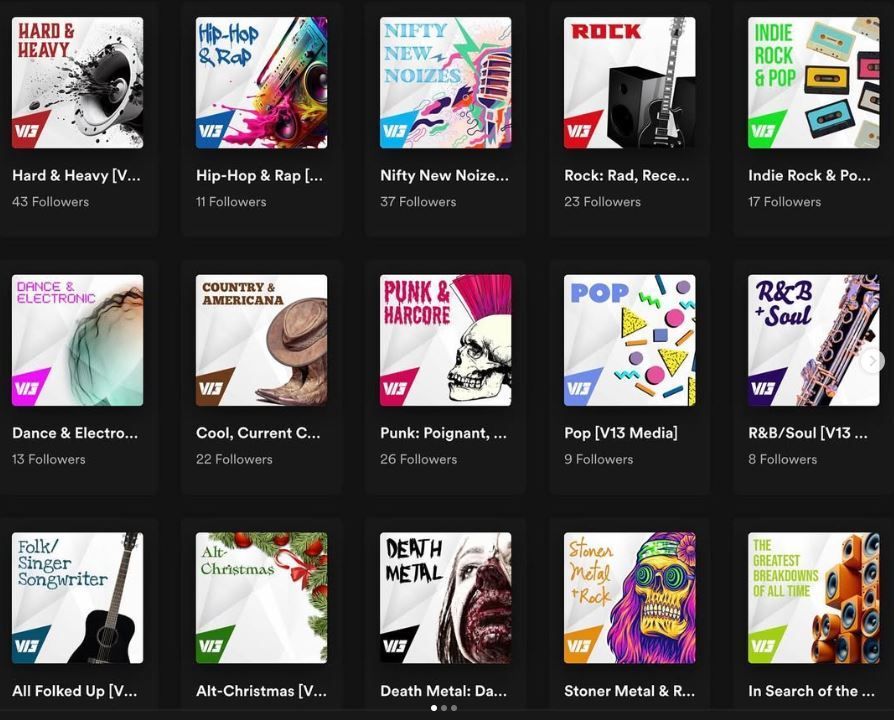
Task: Open the "R&B/Soul [V13" title link
Action: 806,433
